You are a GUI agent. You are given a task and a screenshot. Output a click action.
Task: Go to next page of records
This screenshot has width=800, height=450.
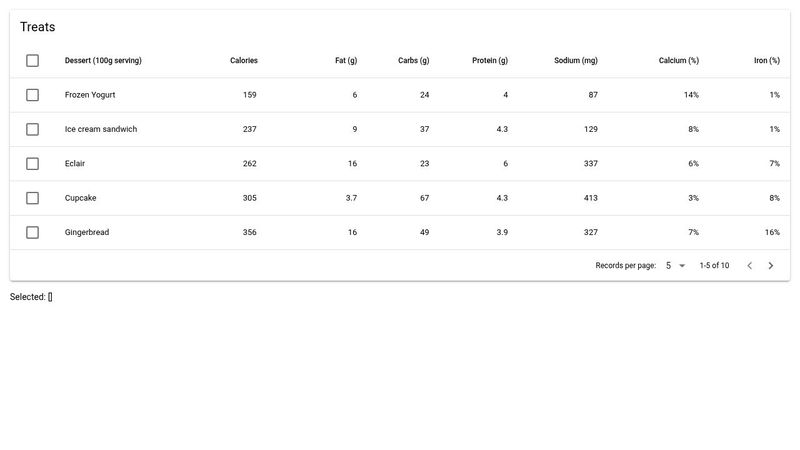tap(770, 266)
